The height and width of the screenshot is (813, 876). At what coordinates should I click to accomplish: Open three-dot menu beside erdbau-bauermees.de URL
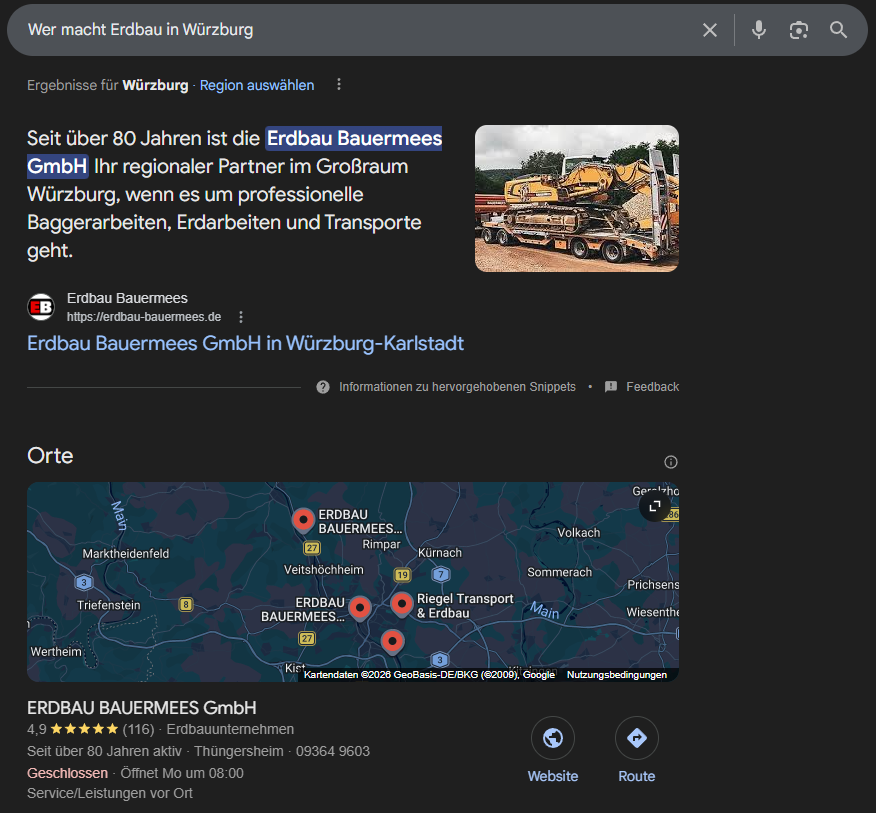pos(240,317)
